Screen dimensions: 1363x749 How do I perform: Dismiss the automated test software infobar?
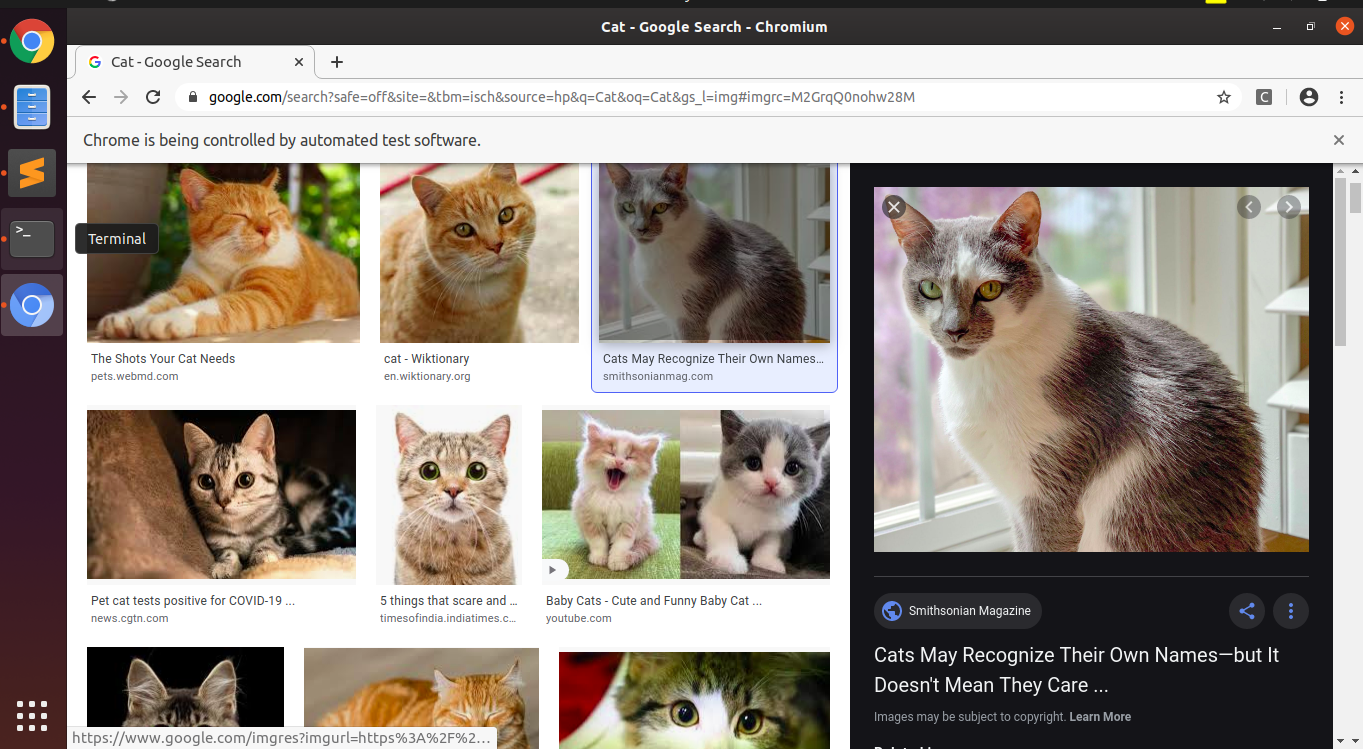pyautogui.click(x=1339, y=140)
